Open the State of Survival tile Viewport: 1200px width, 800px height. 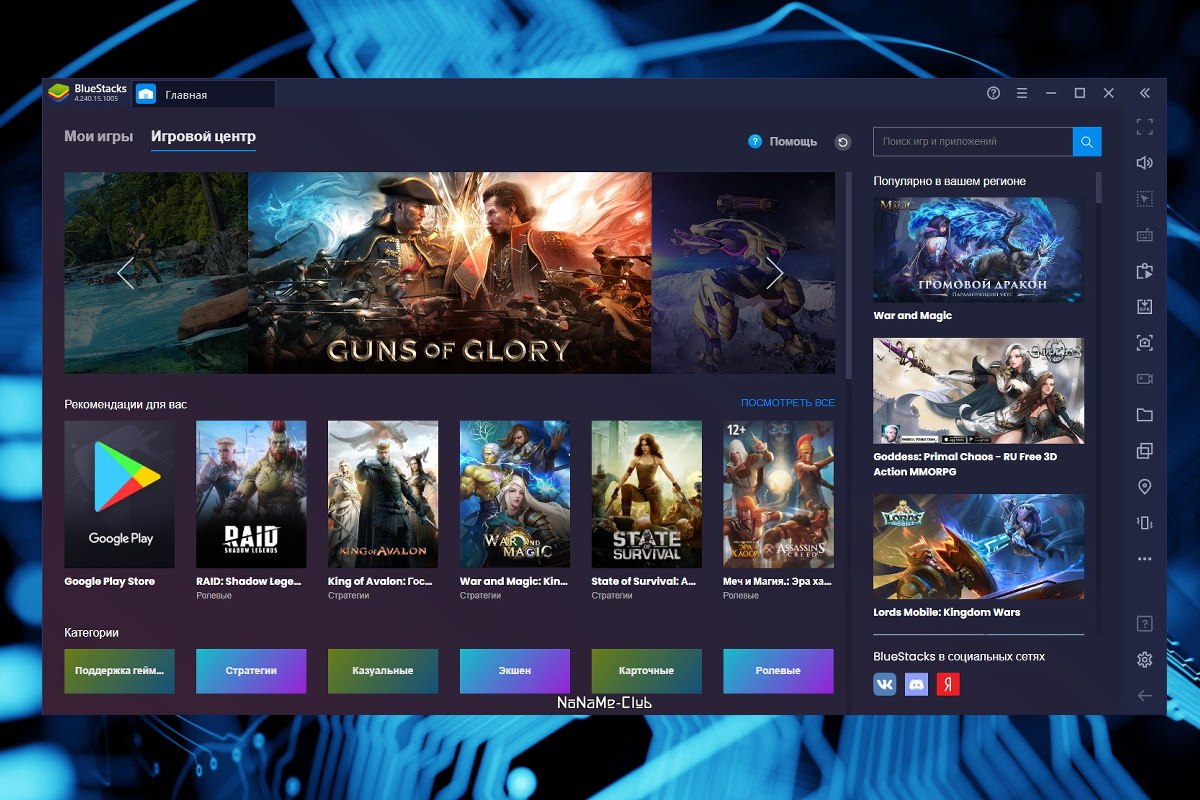tap(647, 494)
